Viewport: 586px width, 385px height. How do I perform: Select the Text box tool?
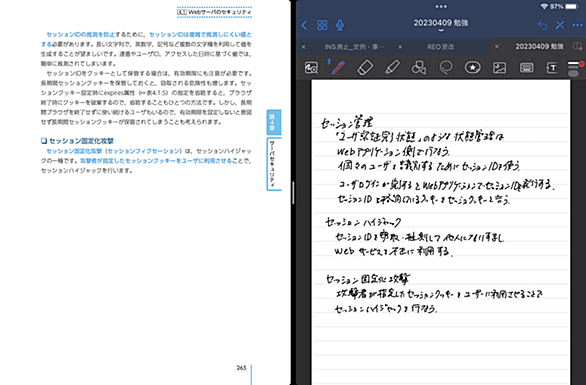[552, 68]
